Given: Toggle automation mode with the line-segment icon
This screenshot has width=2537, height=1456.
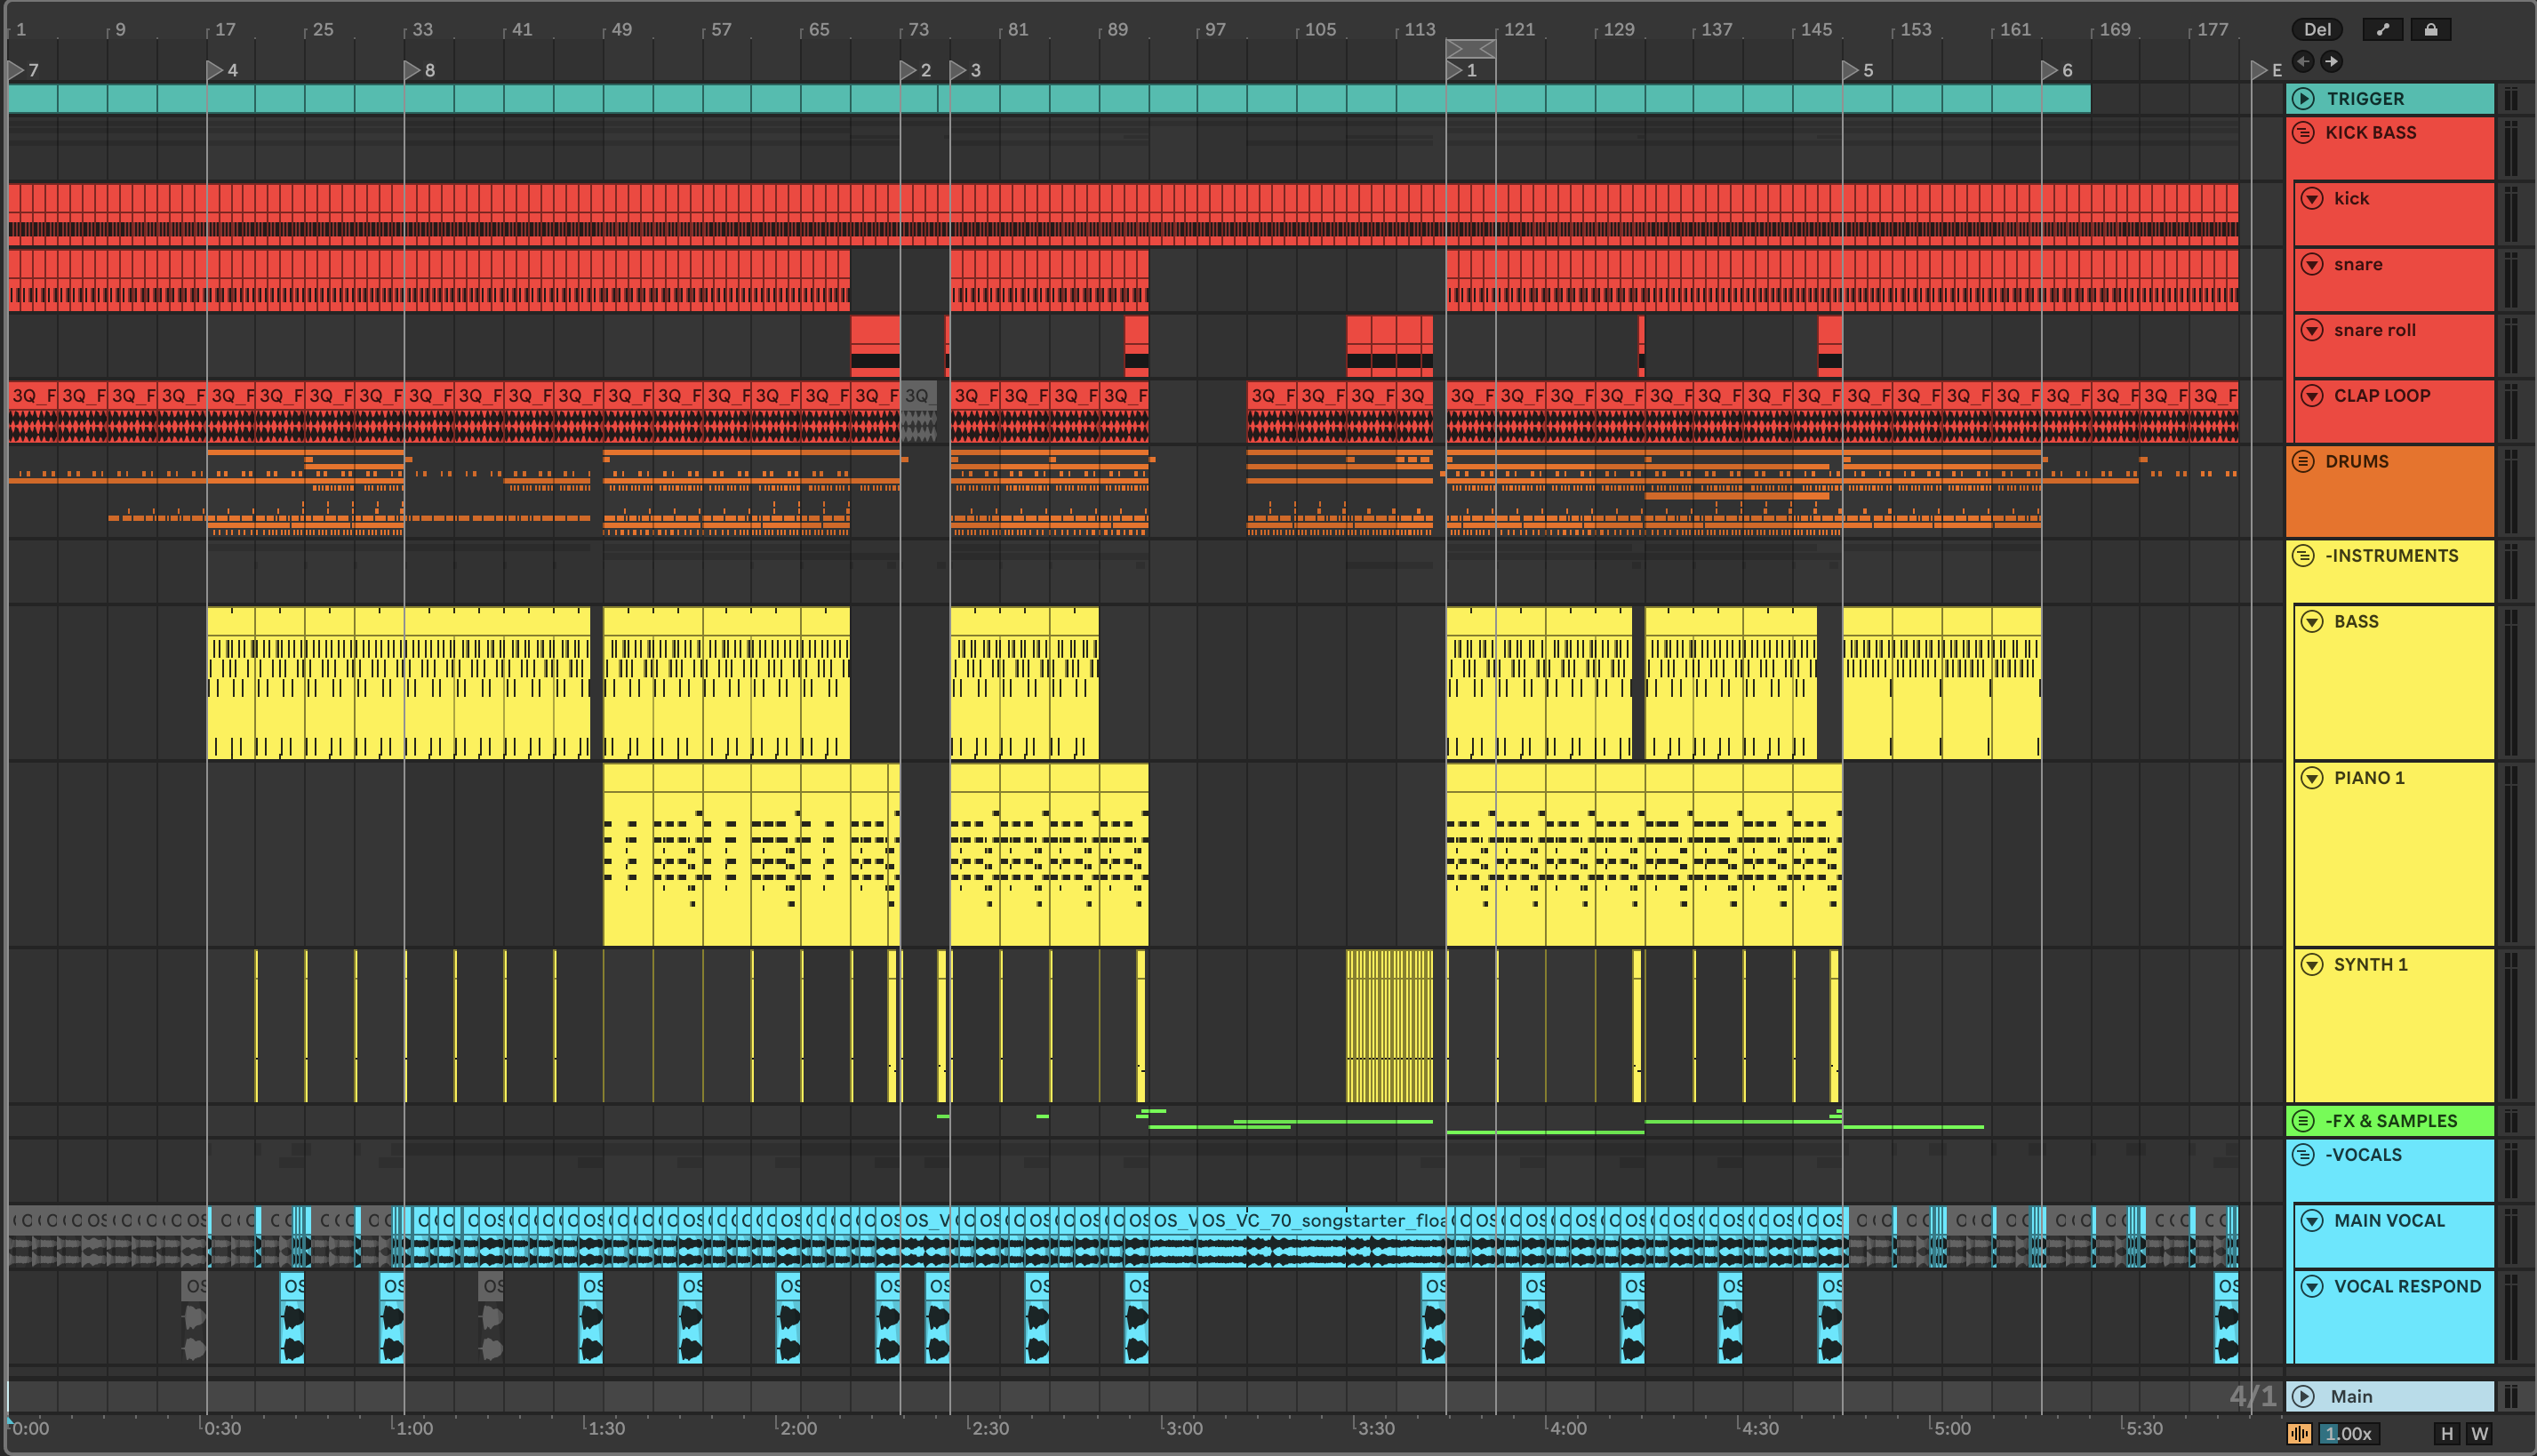Looking at the screenshot, I should point(2382,30).
